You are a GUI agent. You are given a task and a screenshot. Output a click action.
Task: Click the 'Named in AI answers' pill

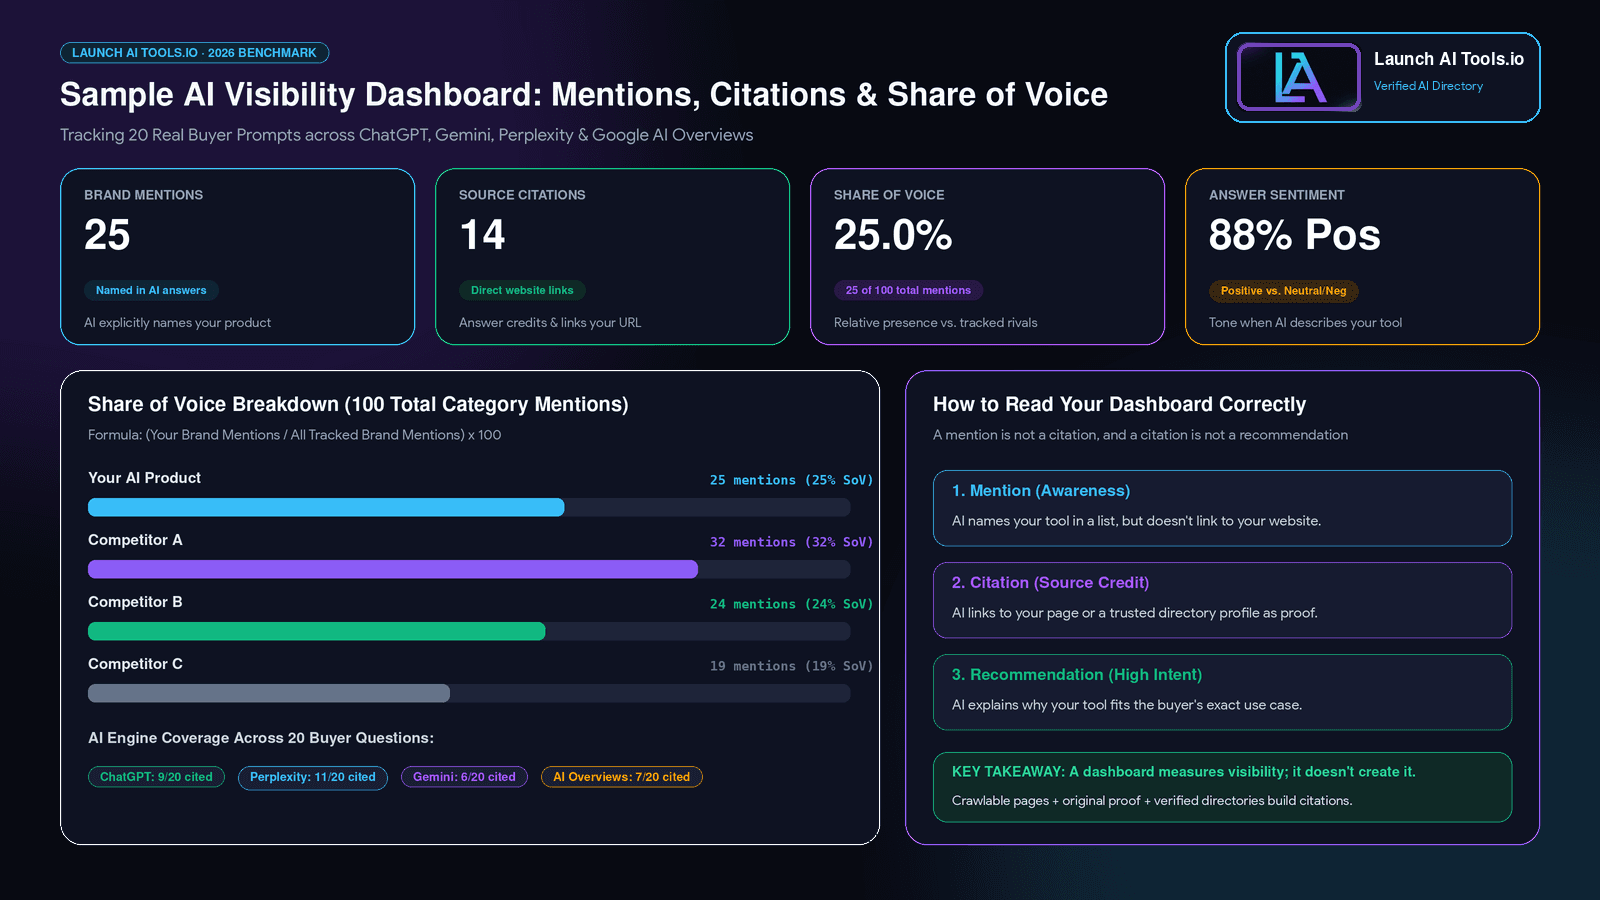[151, 290]
